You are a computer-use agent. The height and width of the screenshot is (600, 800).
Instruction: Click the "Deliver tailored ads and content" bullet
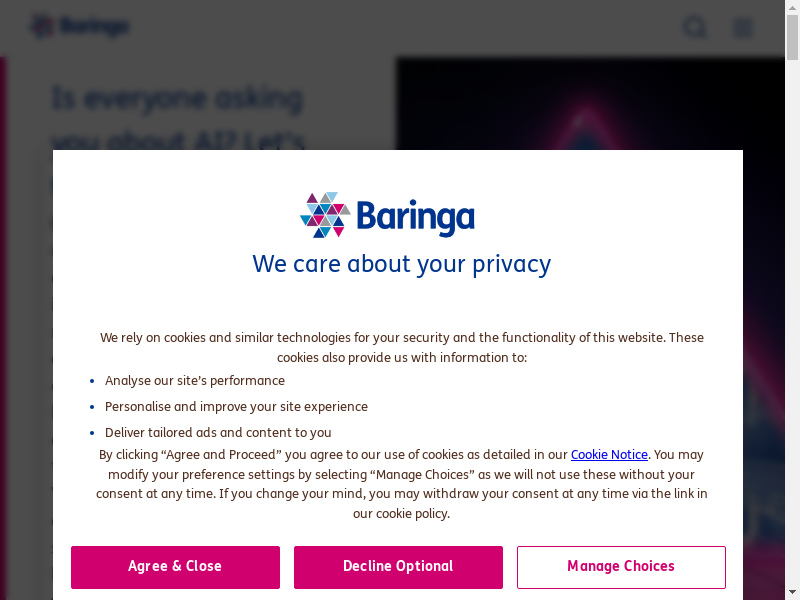tap(218, 433)
